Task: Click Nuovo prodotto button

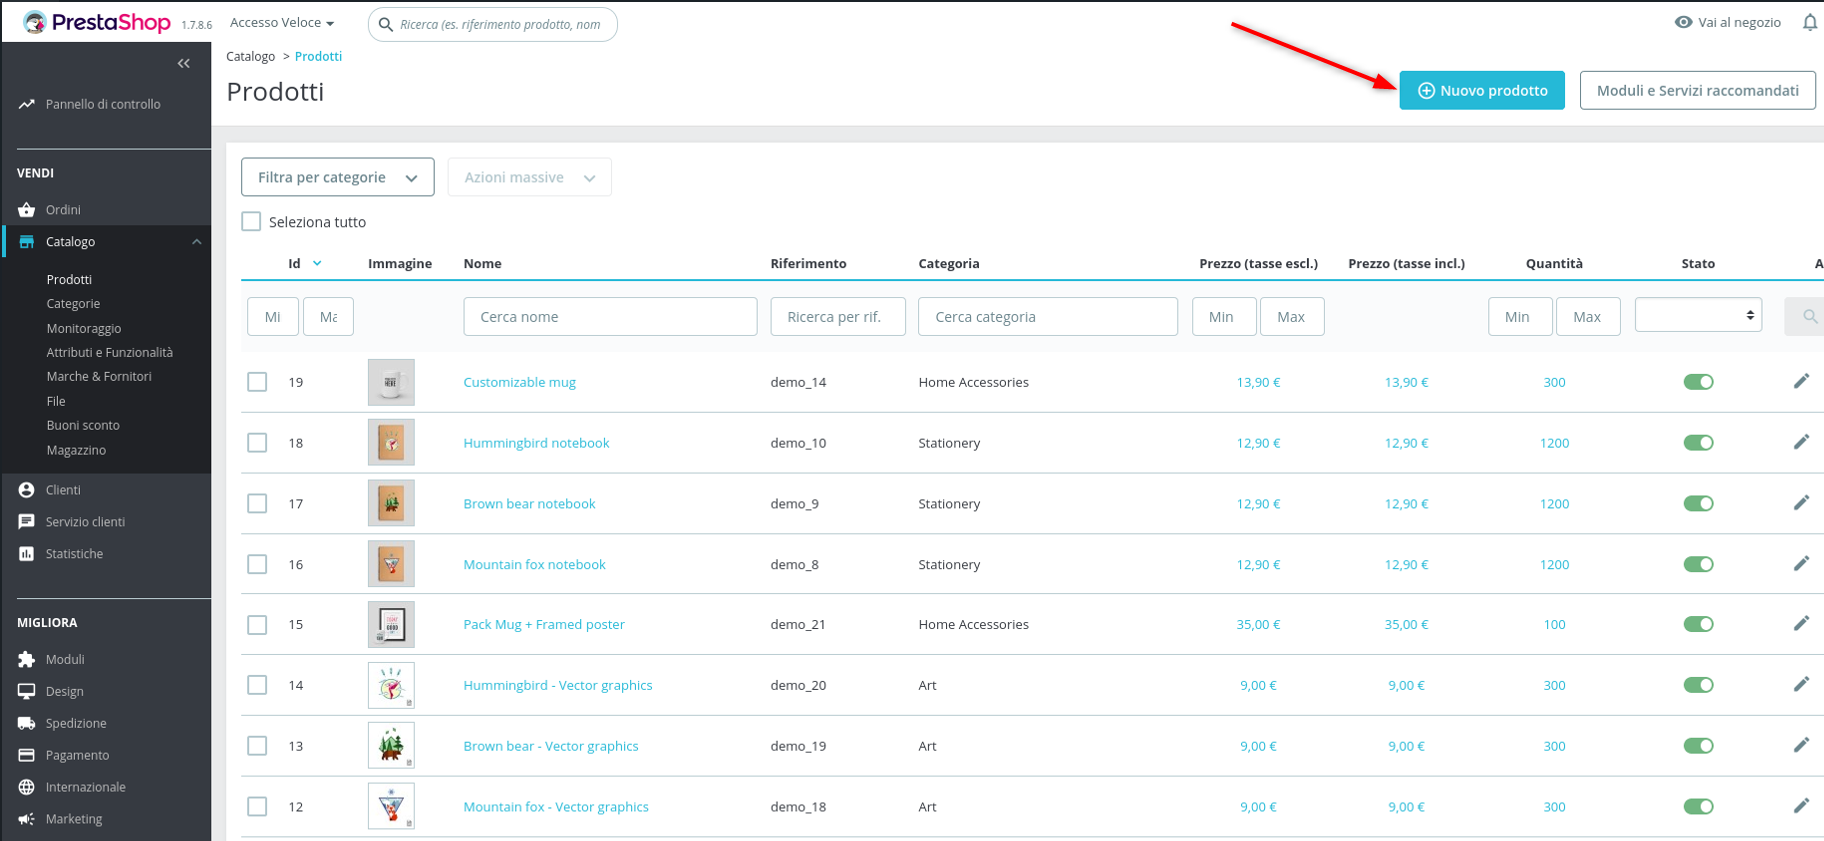Action: (x=1482, y=90)
